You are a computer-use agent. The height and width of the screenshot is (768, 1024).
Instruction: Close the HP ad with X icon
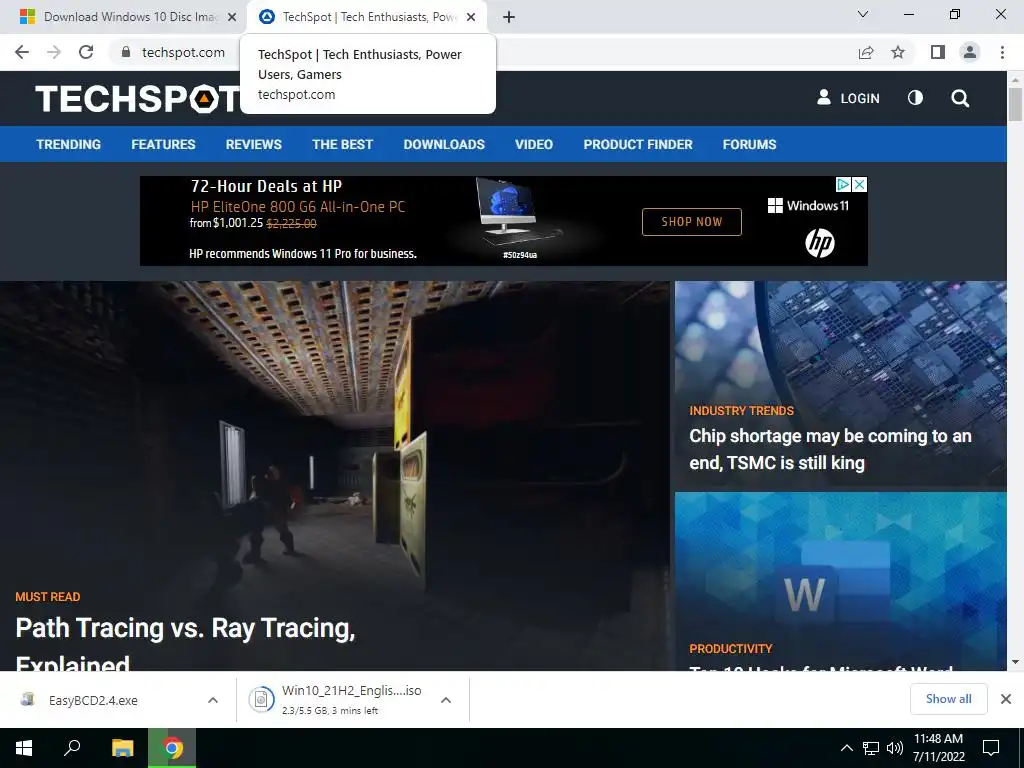pyautogui.click(x=860, y=185)
